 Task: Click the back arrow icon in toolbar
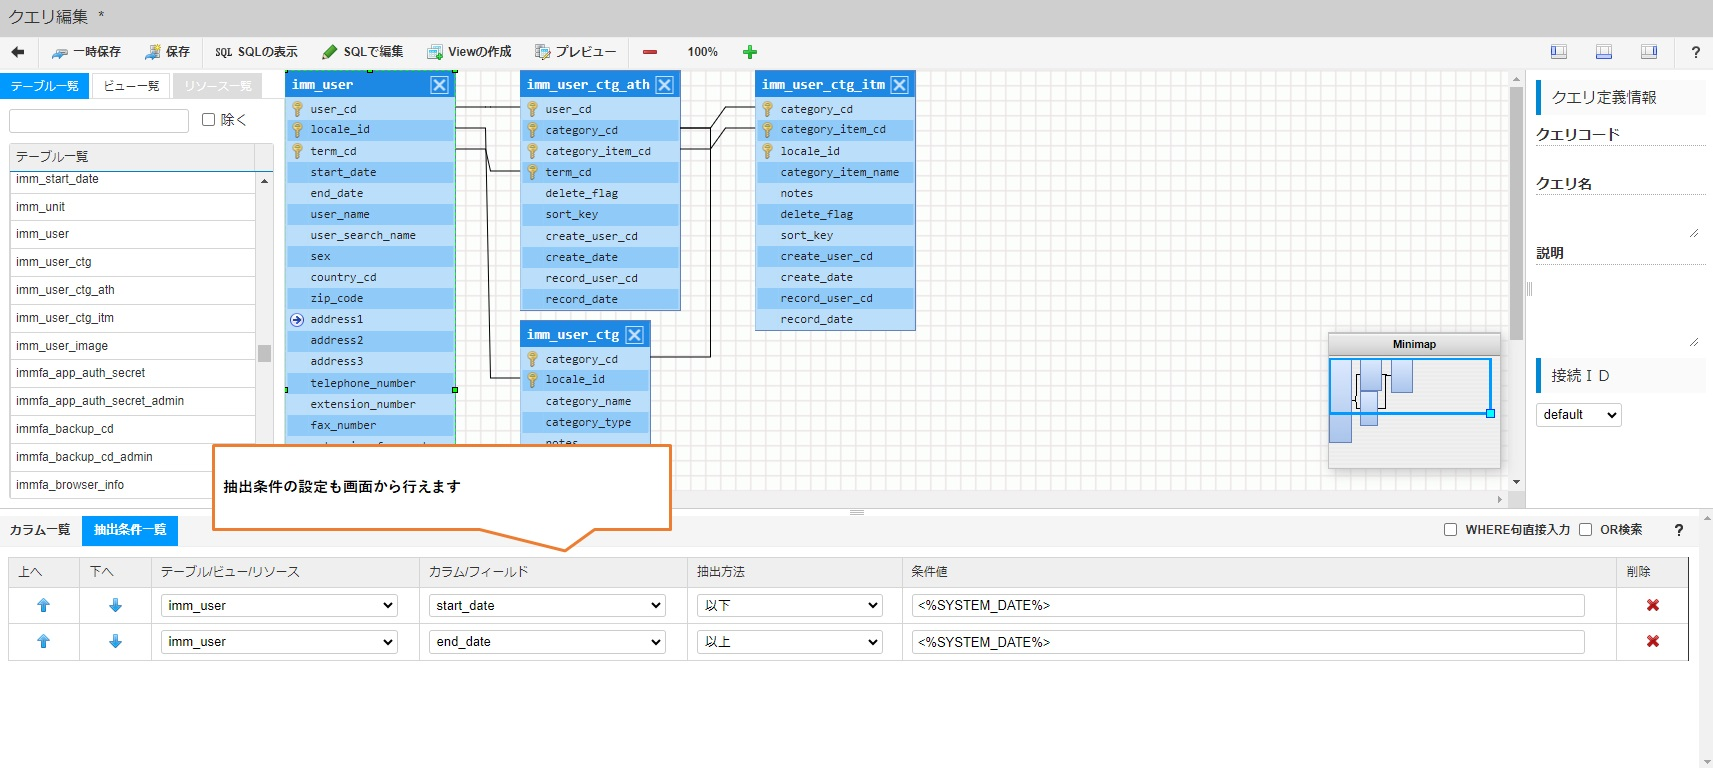click(18, 52)
